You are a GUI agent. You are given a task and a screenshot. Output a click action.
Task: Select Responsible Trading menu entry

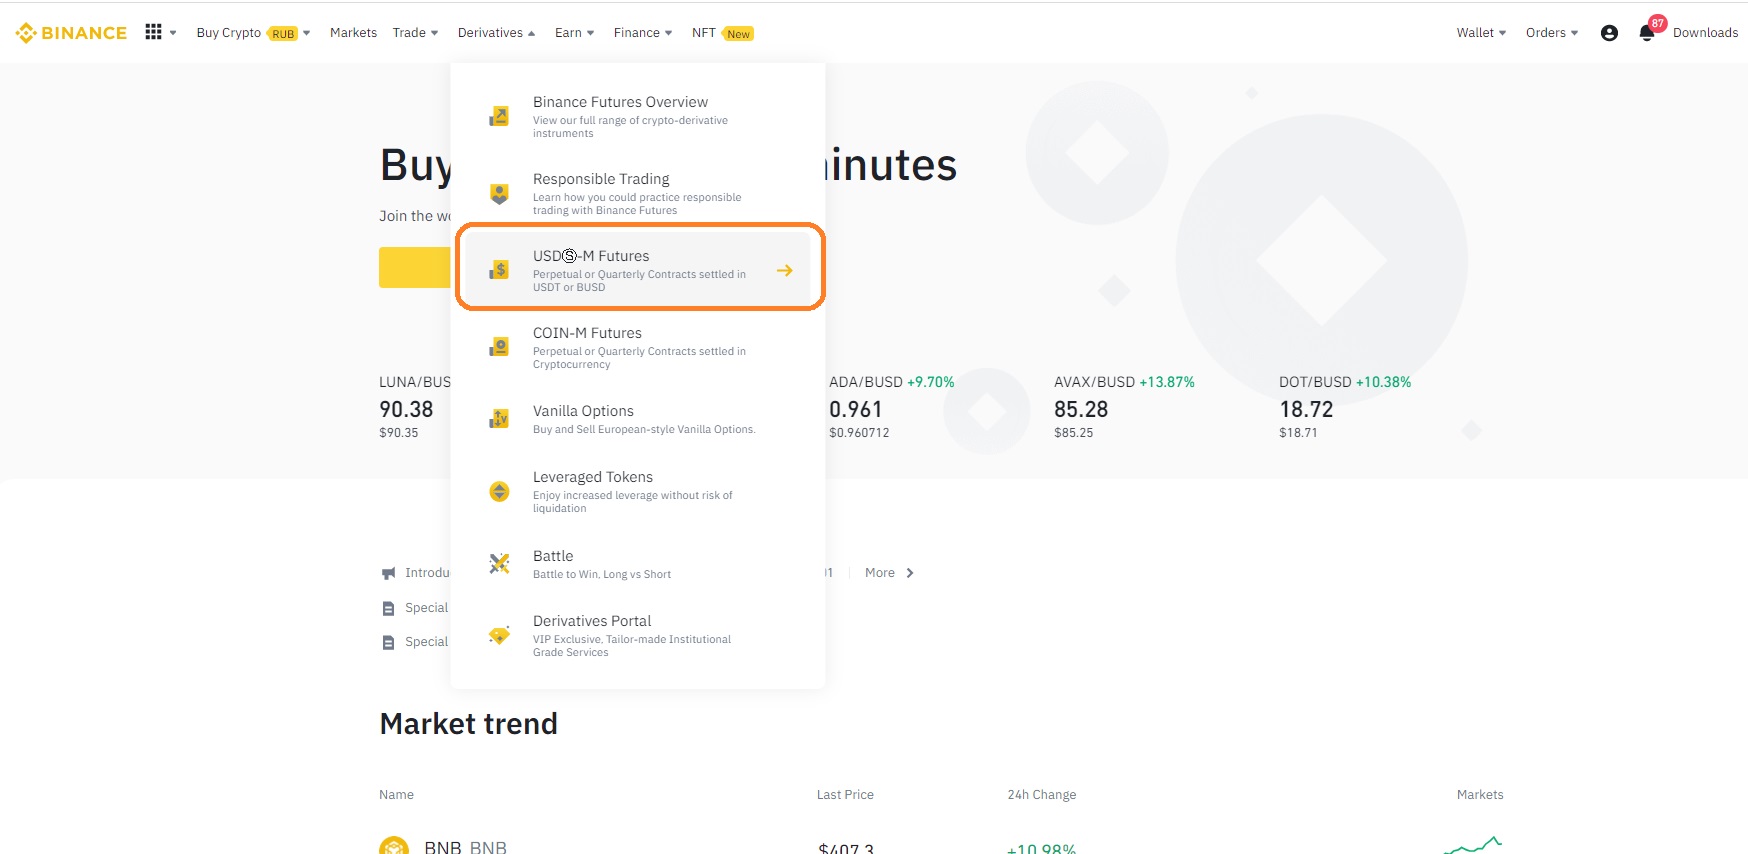click(x=638, y=194)
